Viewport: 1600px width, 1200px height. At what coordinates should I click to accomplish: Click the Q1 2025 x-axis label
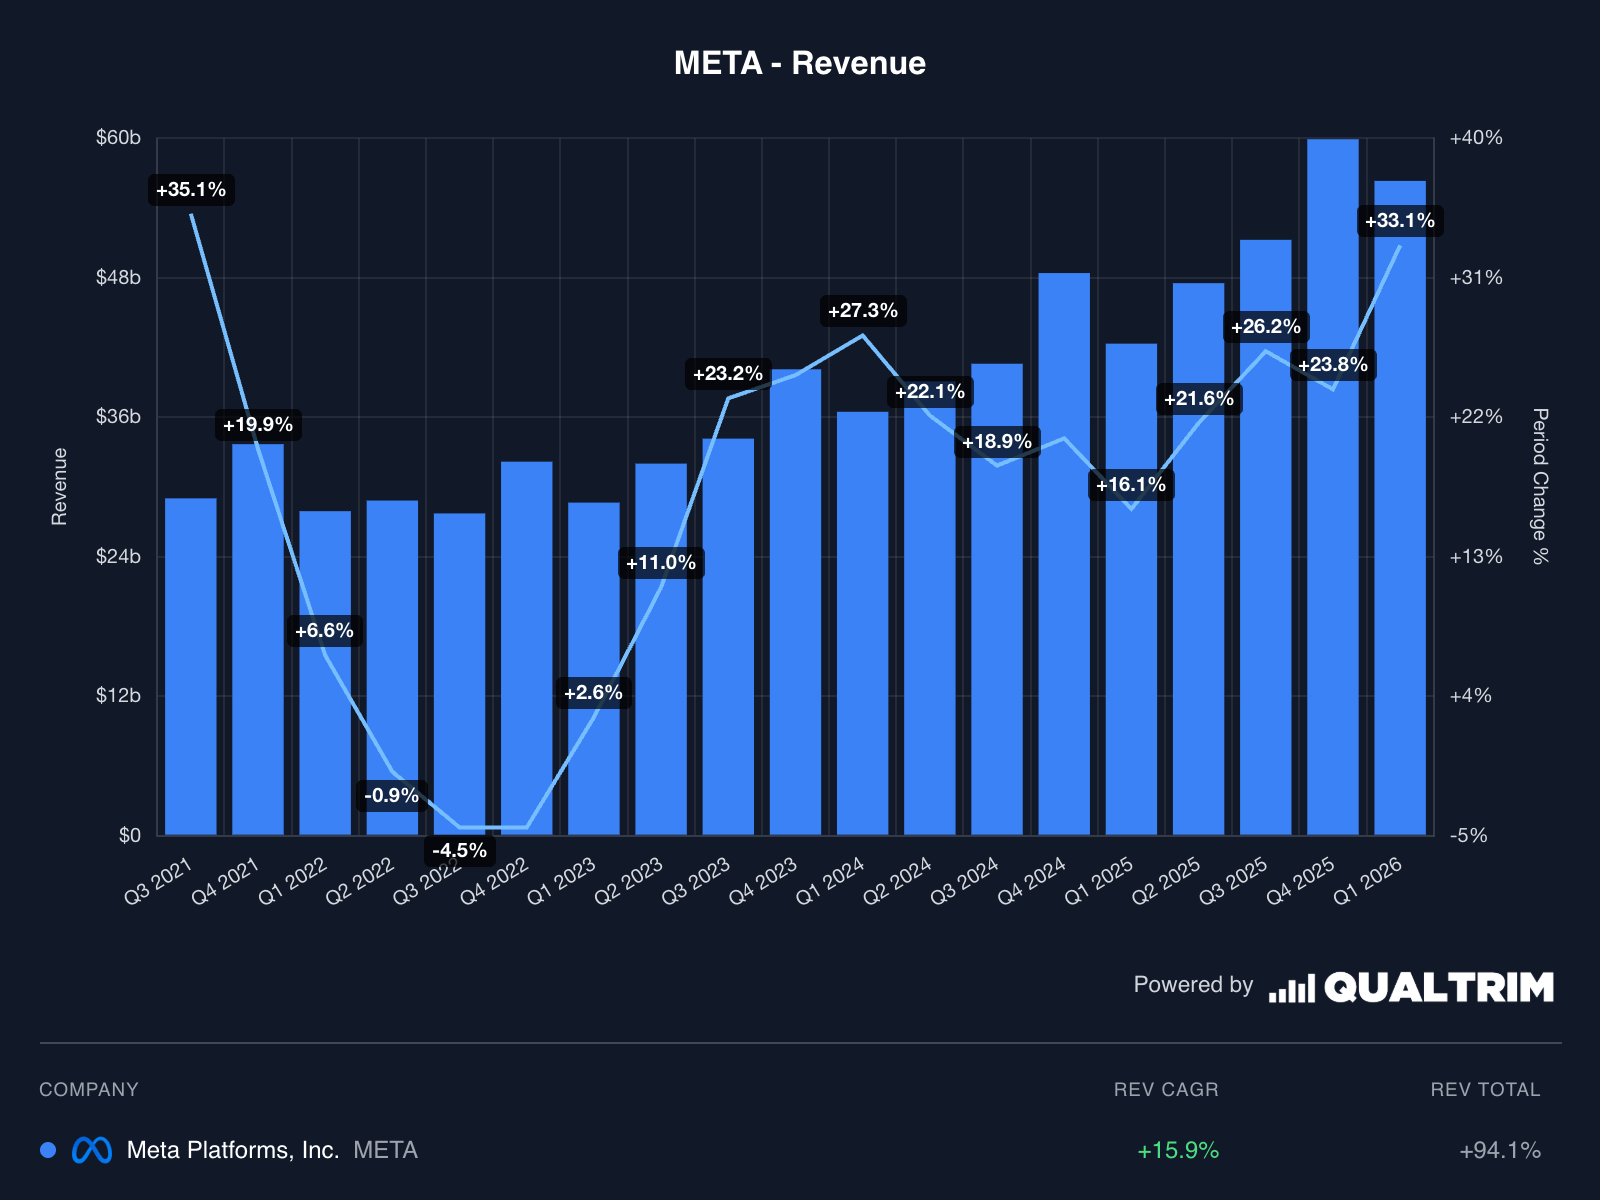pos(1098,881)
